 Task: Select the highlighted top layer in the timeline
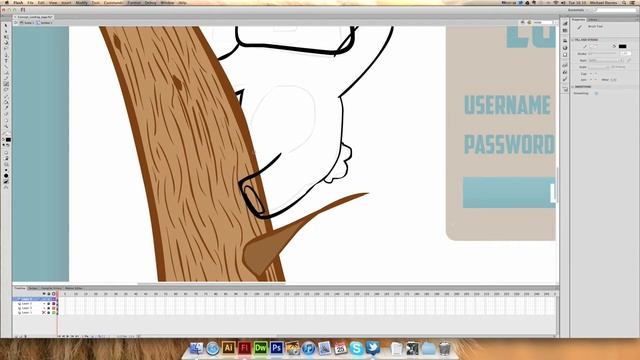(x=27, y=299)
